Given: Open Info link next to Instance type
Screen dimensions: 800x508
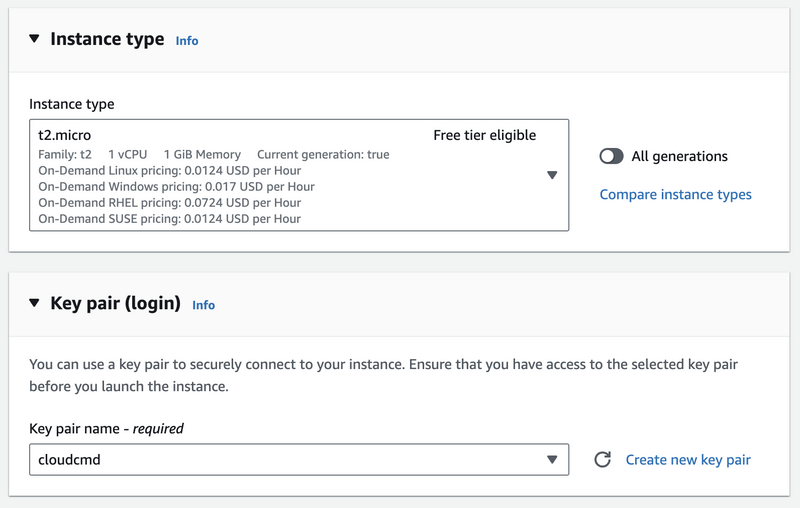Looking at the screenshot, I should pyautogui.click(x=187, y=41).
